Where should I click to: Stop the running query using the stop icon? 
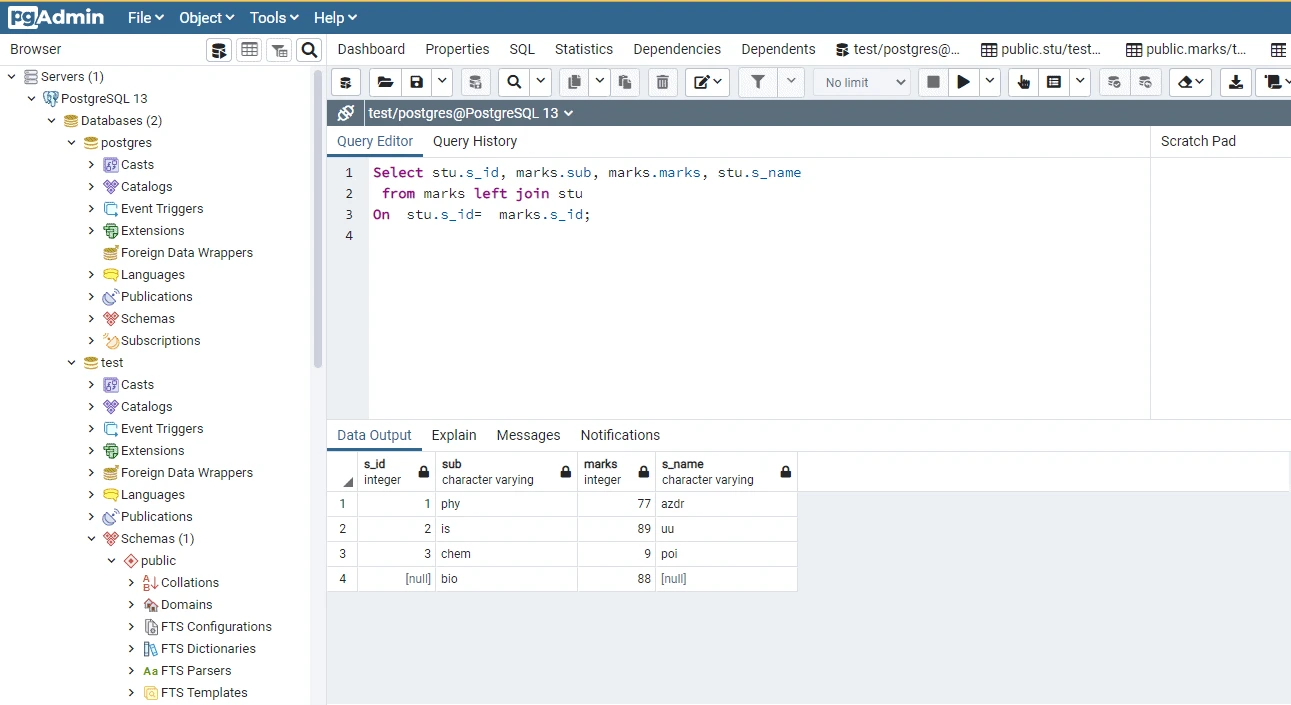point(931,82)
